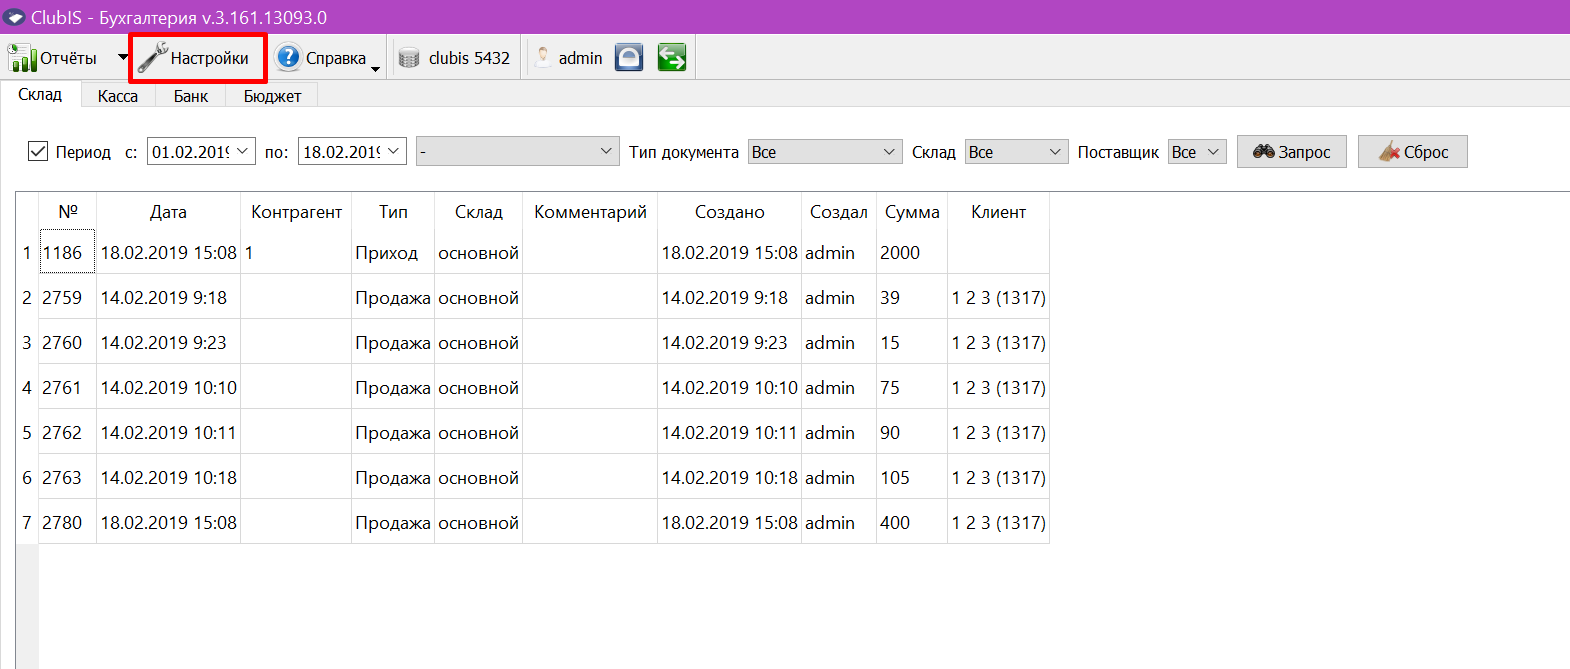This screenshot has width=1570, height=669.
Task: Click the green switch user arrows icon
Action: click(x=672, y=58)
